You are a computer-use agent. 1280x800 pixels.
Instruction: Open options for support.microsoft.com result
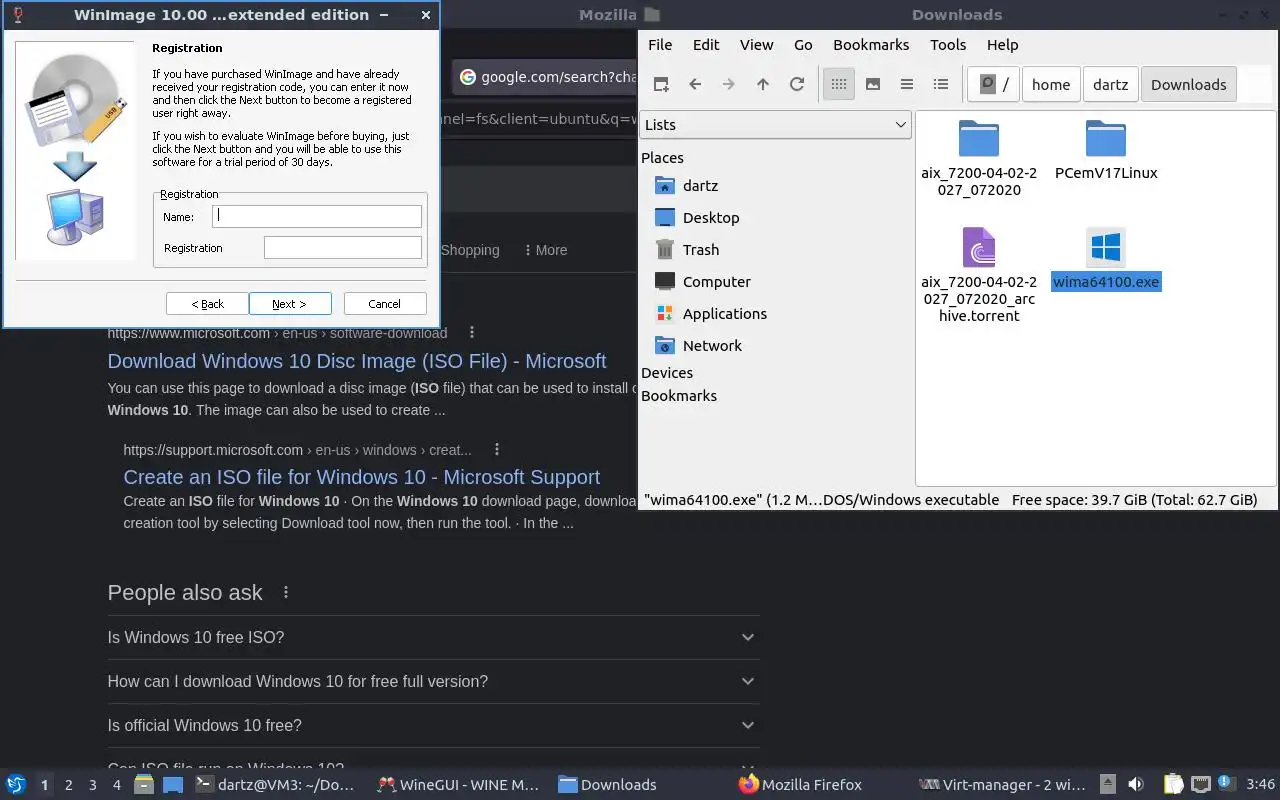pos(496,449)
